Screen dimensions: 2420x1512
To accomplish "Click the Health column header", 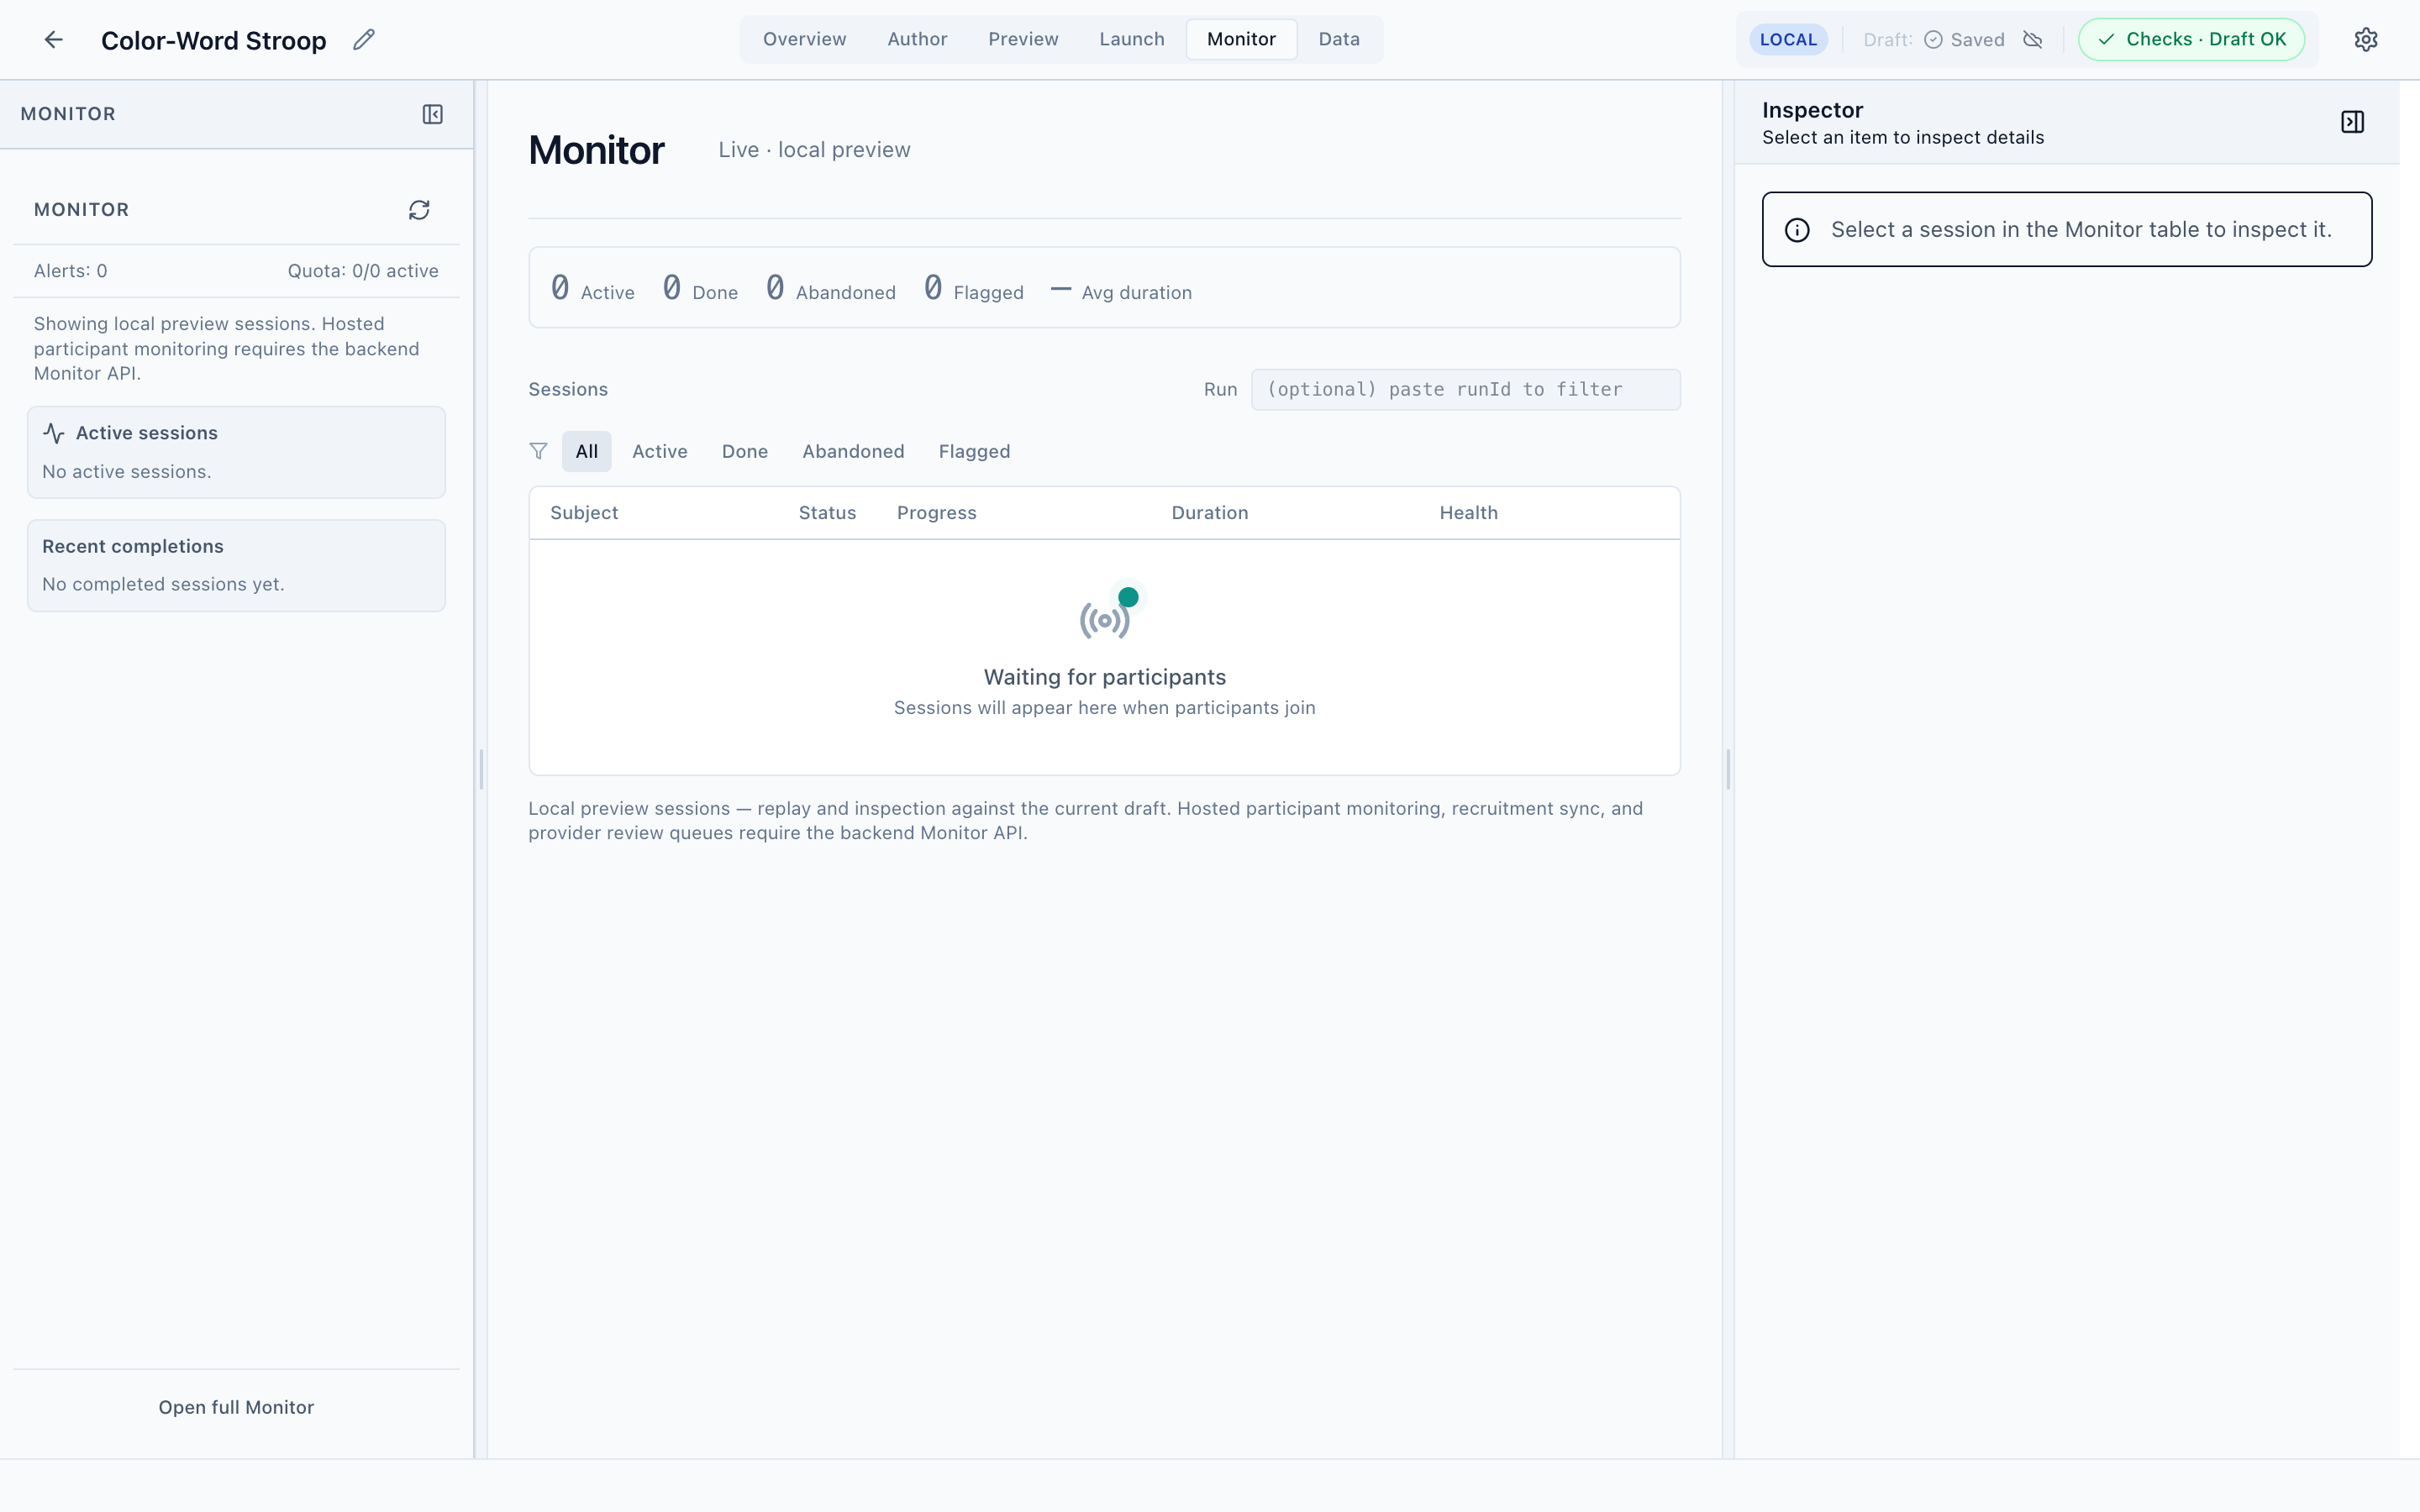I will pyautogui.click(x=1468, y=513).
